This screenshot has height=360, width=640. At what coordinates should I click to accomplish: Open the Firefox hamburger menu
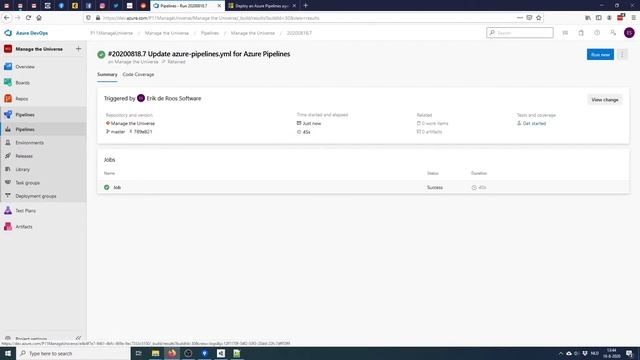(x=633, y=18)
